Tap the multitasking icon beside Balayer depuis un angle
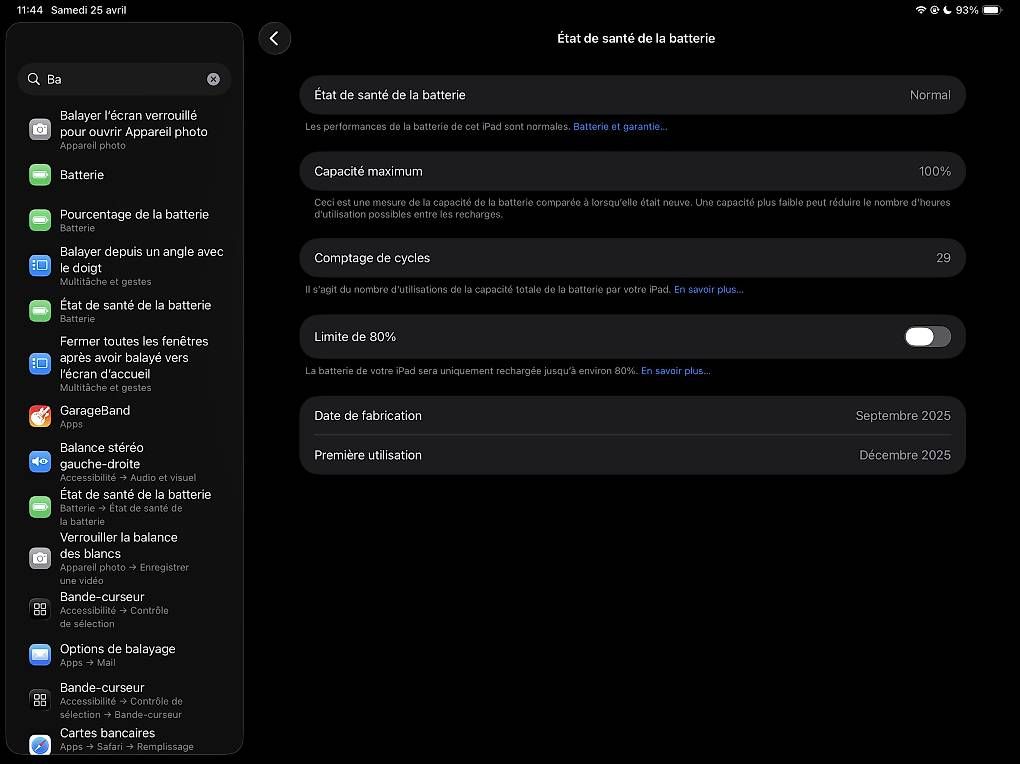Image resolution: width=1020 pixels, height=764 pixels. point(40,266)
